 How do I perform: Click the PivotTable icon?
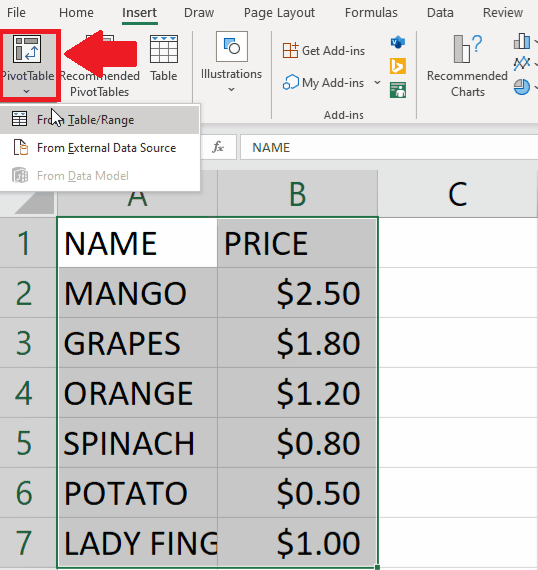click(27, 49)
